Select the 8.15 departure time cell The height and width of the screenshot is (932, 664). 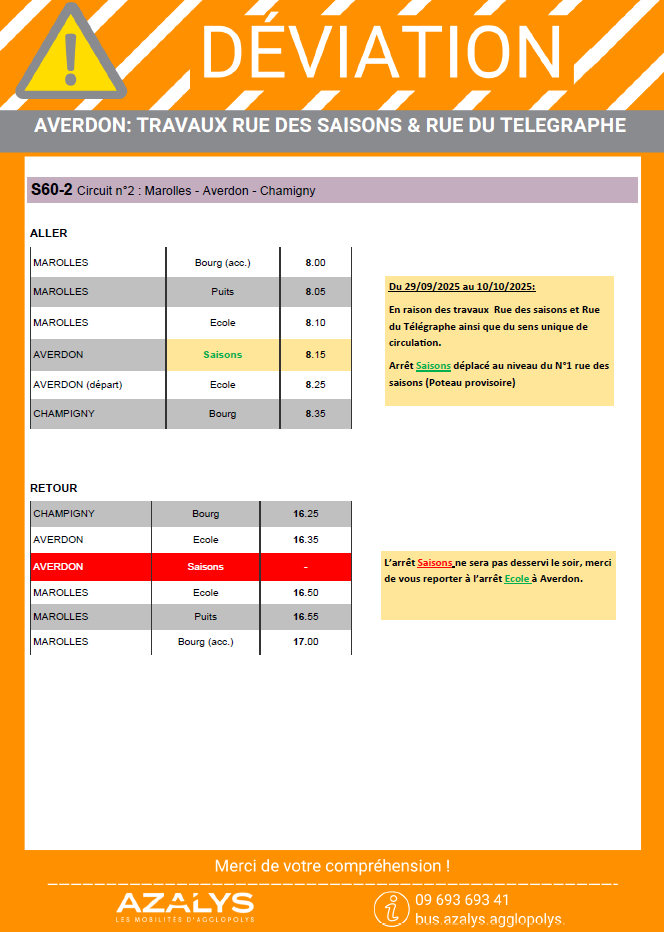point(315,354)
